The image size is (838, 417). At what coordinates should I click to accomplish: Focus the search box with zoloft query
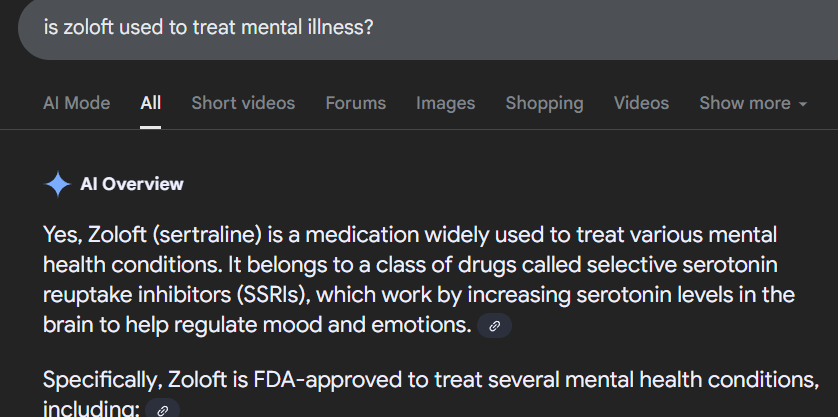coord(400,28)
